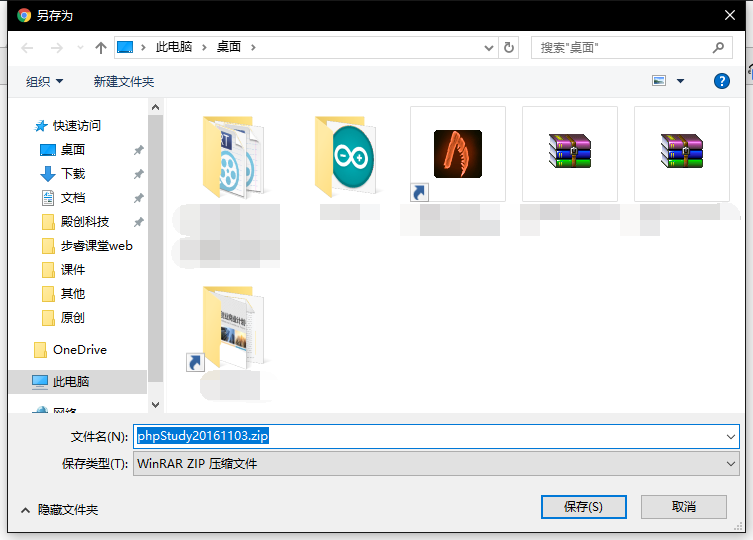Screen dimensions: 753x540
Task: Select 此电脑 in the address breadcrumb
Action: 174,47
